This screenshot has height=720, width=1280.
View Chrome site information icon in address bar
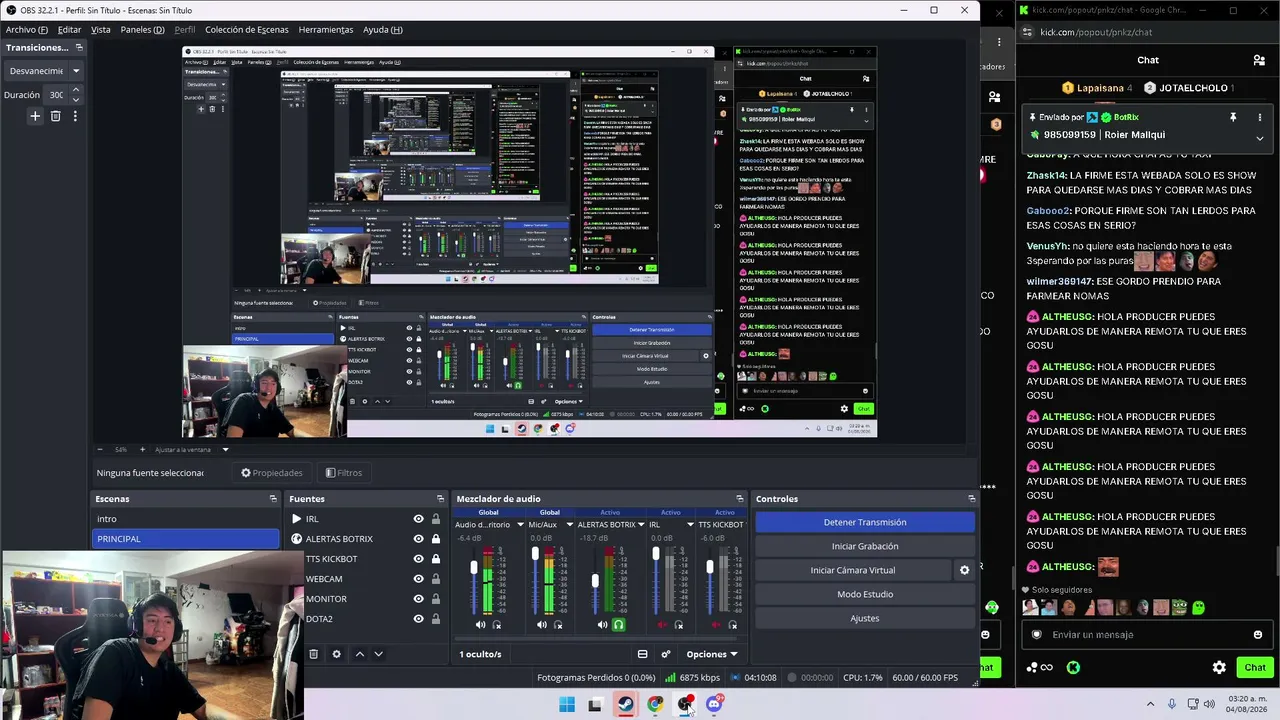tap(1027, 32)
